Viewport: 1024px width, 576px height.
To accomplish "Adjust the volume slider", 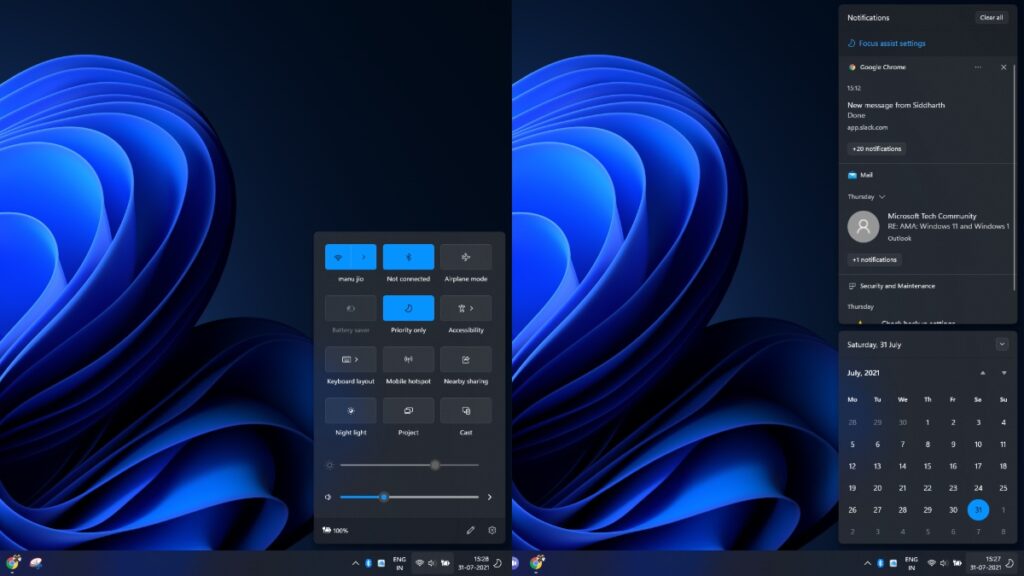I will (385, 496).
